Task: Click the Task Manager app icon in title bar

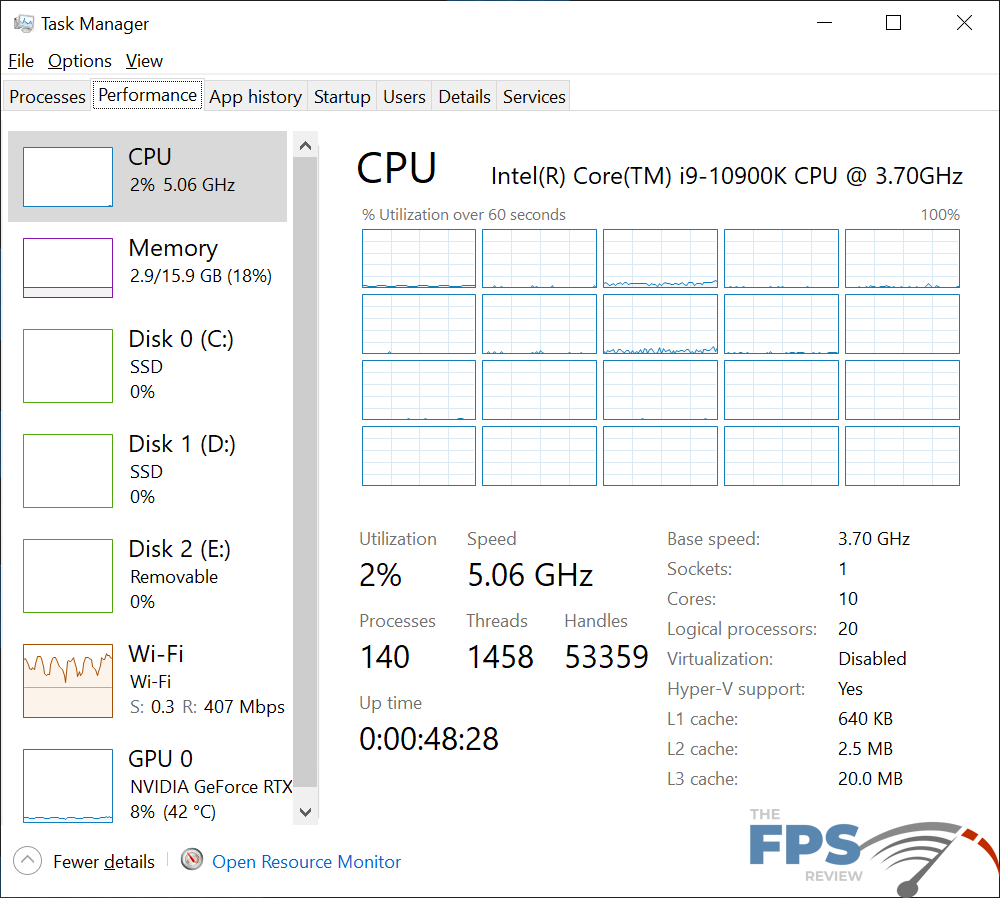Action: (x=24, y=24)
